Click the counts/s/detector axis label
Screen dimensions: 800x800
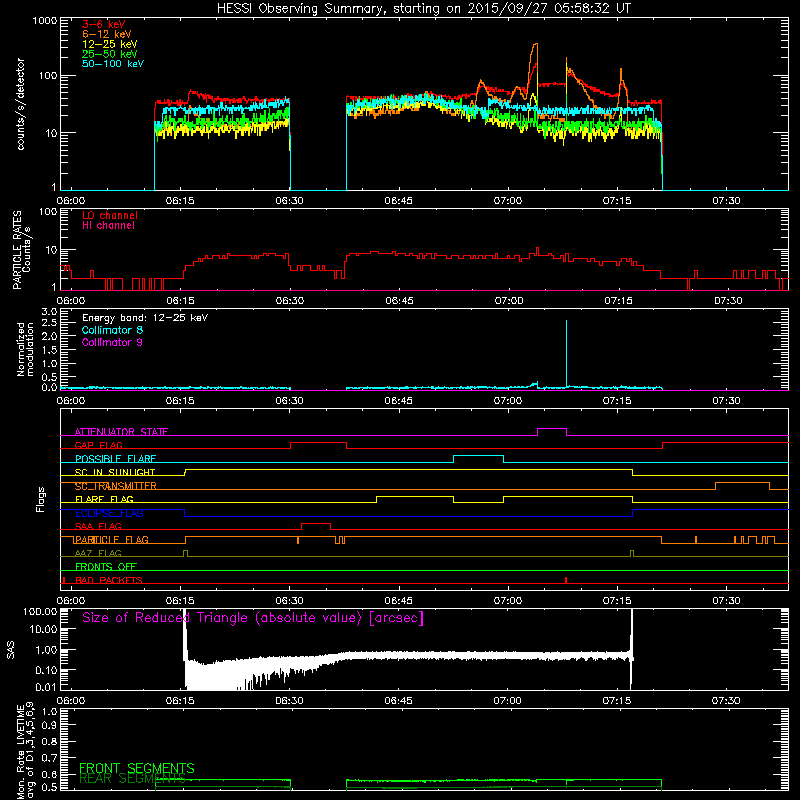tap(21, 104)
